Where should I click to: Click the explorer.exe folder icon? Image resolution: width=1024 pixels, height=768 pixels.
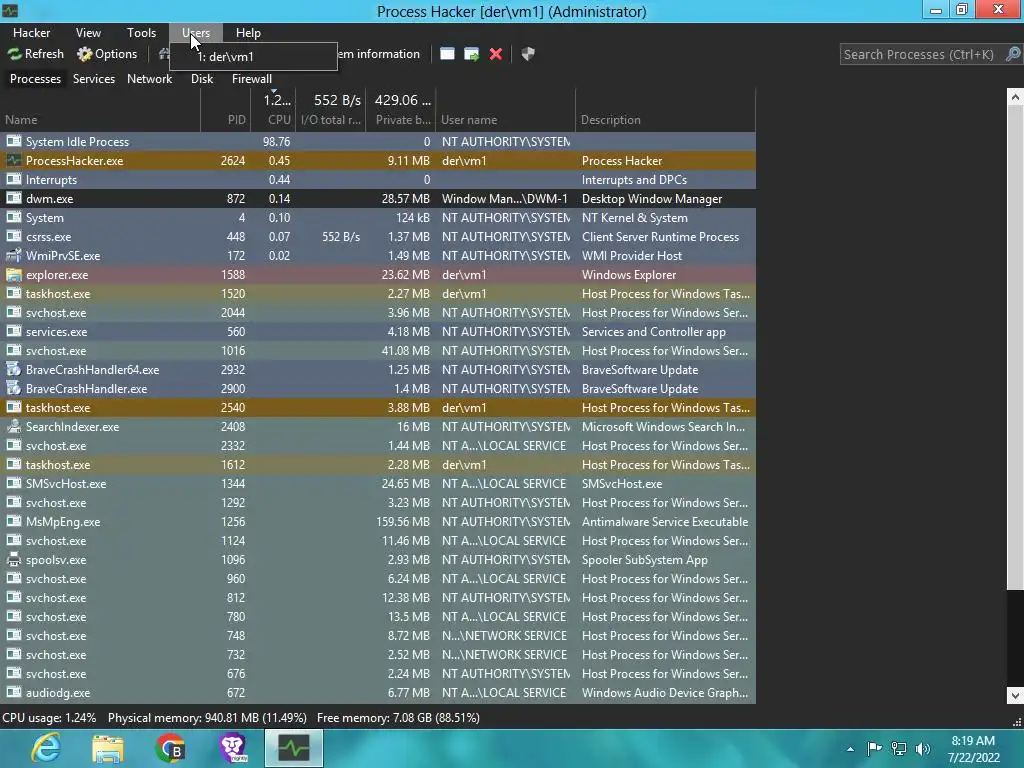13,275
